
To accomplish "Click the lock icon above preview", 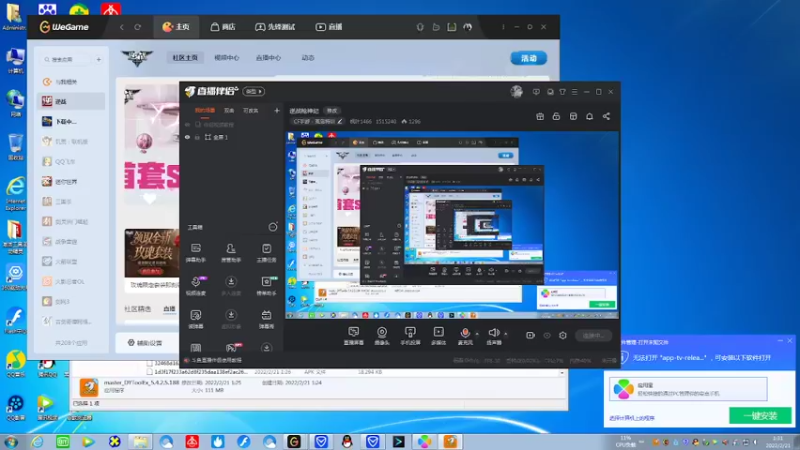I will [x=556, y=116].
